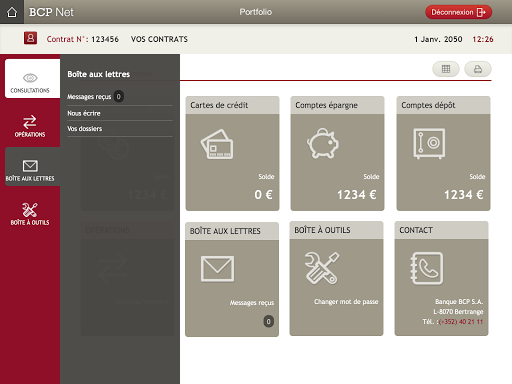The height and width of the screenshot is (384, 512).
Task: Click Changer mot de passe link
Action: 346,302
